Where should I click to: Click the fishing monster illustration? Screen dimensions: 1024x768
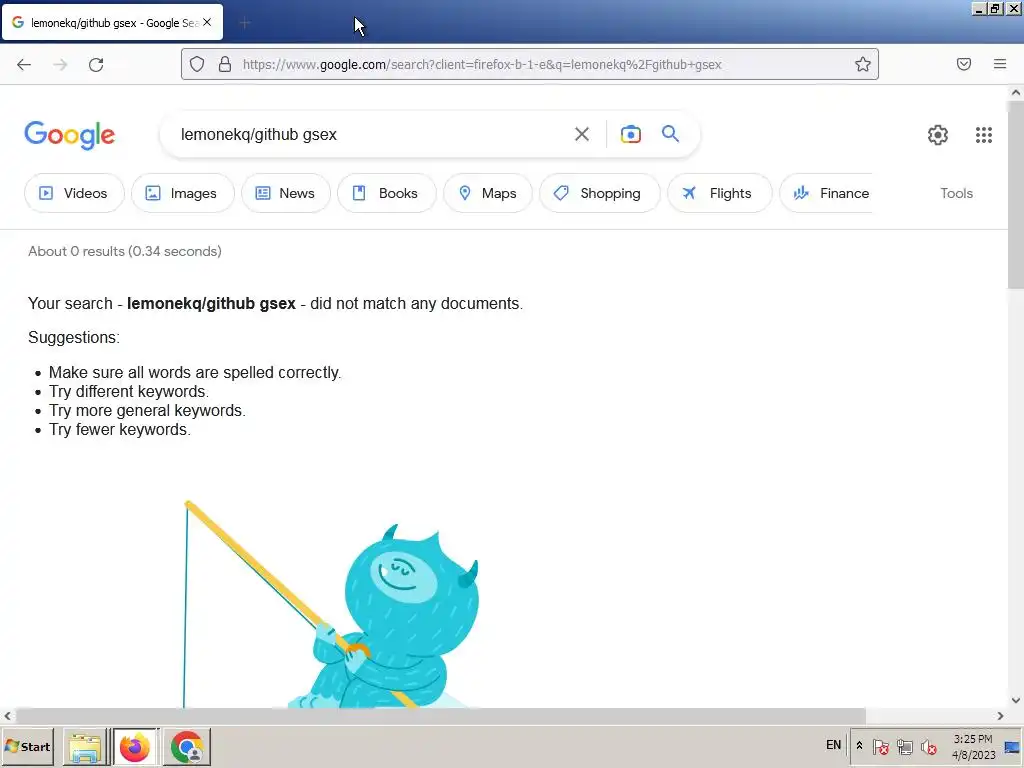331,604
